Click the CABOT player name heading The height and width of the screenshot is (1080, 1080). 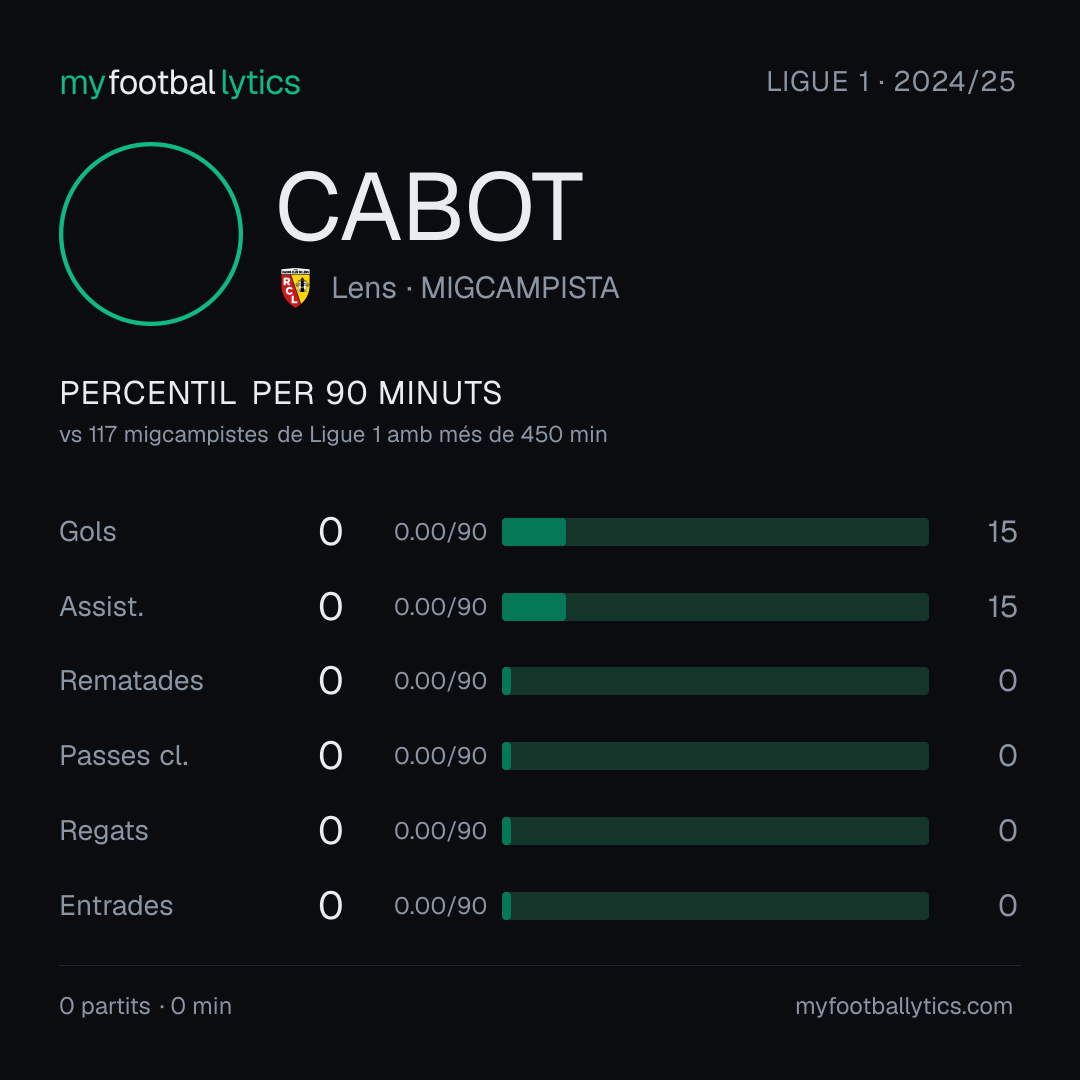429,206
